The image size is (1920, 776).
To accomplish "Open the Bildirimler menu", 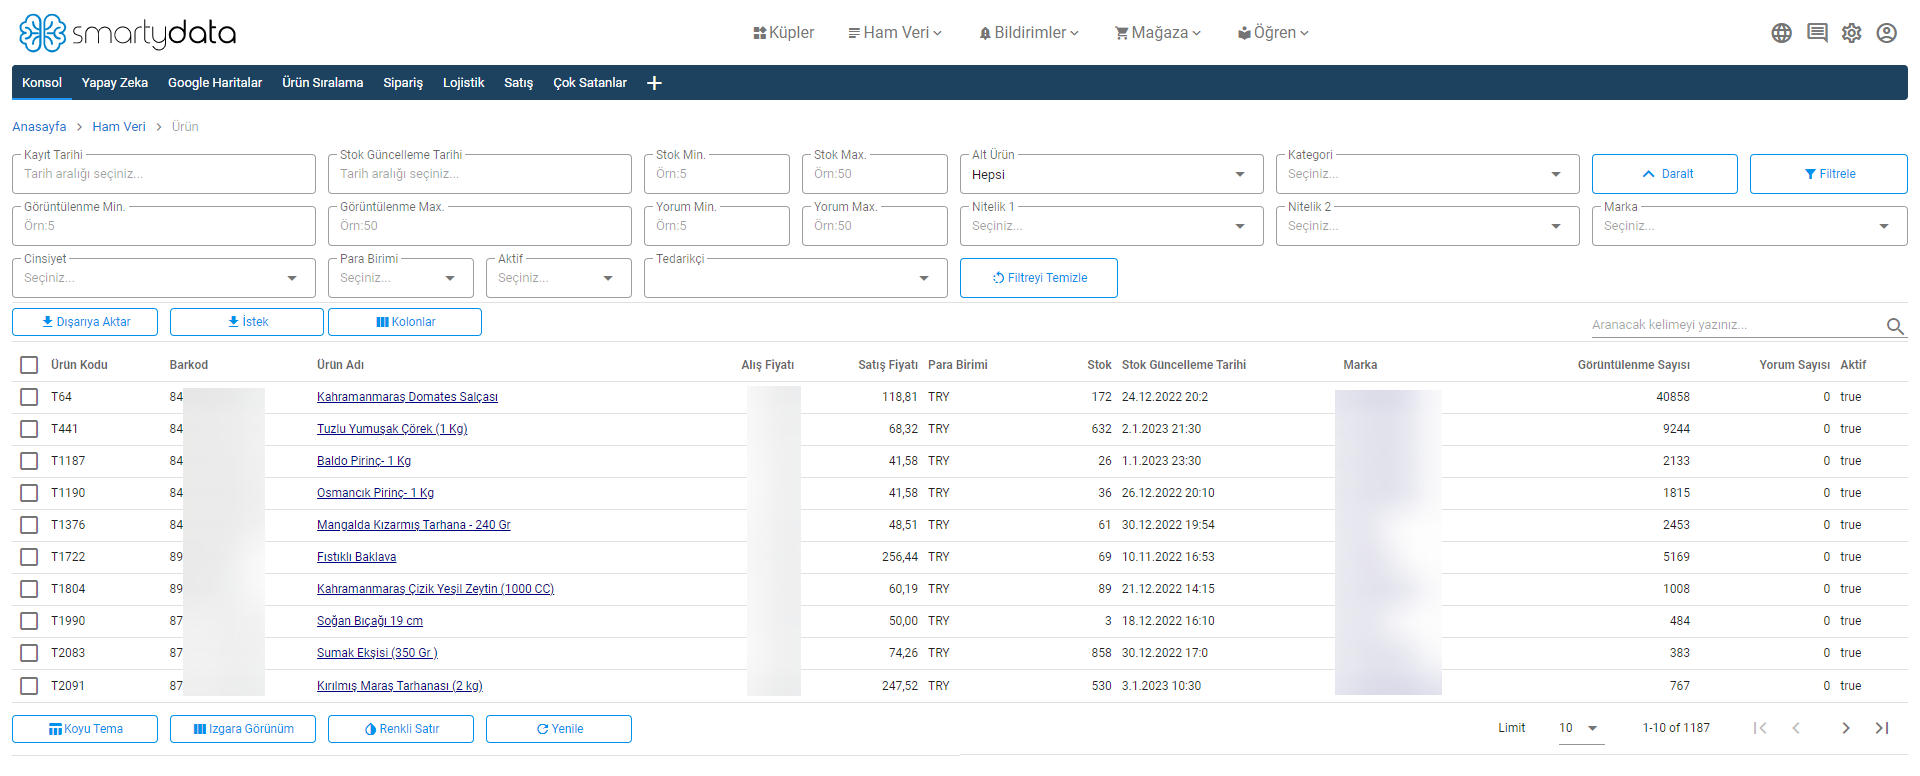I will 1029,33.
